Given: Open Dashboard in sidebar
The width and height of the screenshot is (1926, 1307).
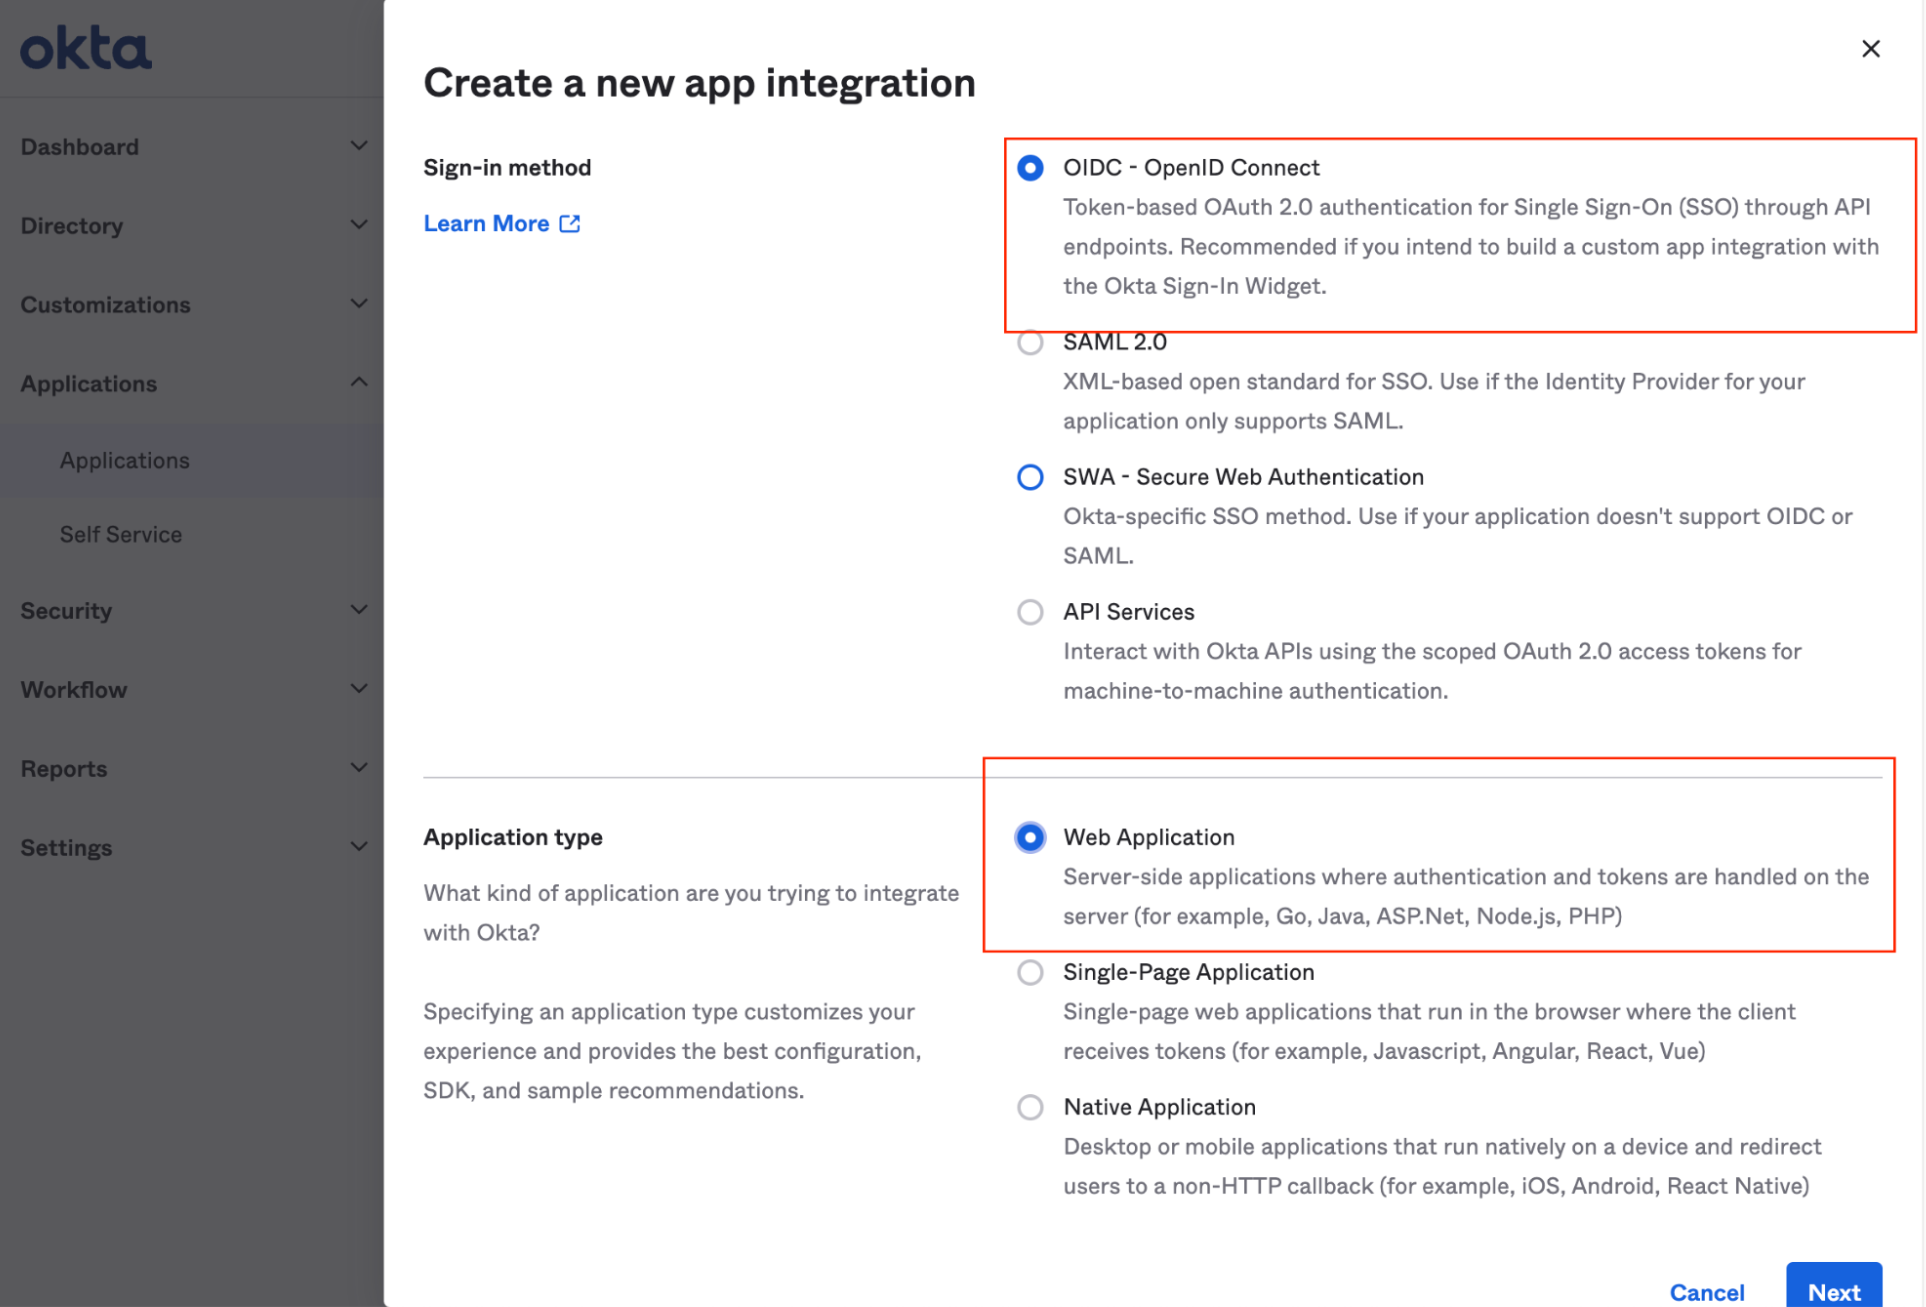Looking at the screenshot, I should click(80, 147).
